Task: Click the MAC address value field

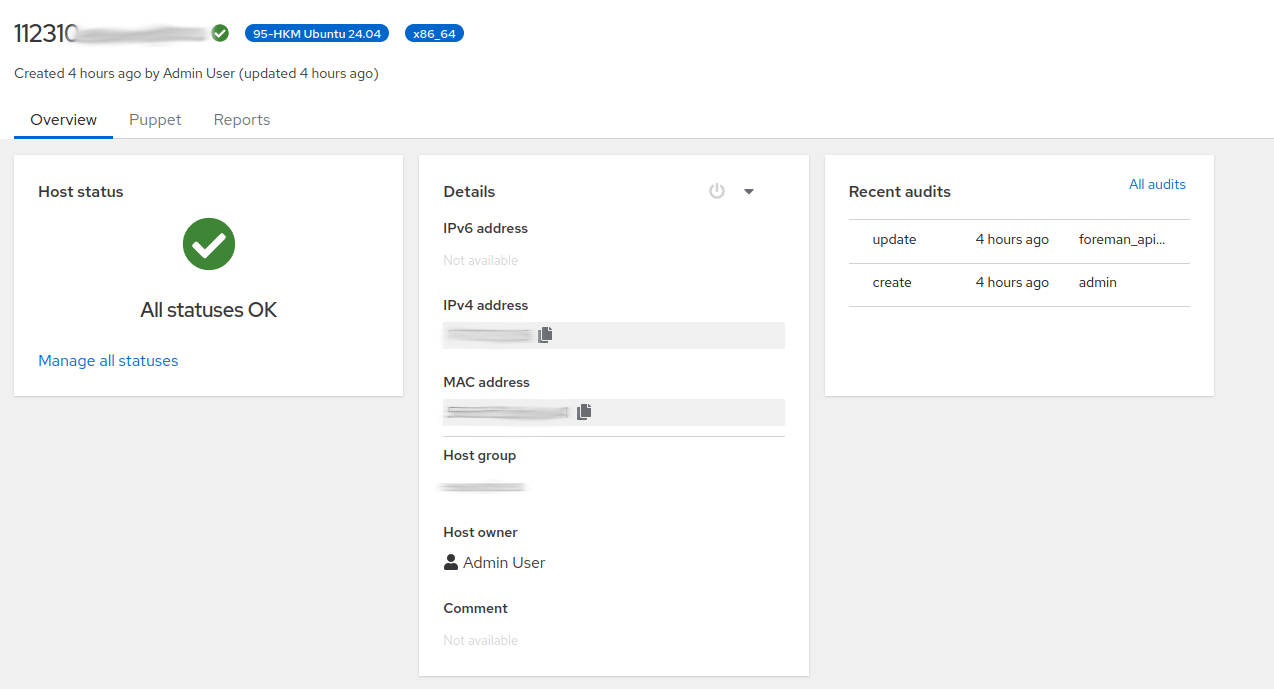Action: [x=506, y=412]
